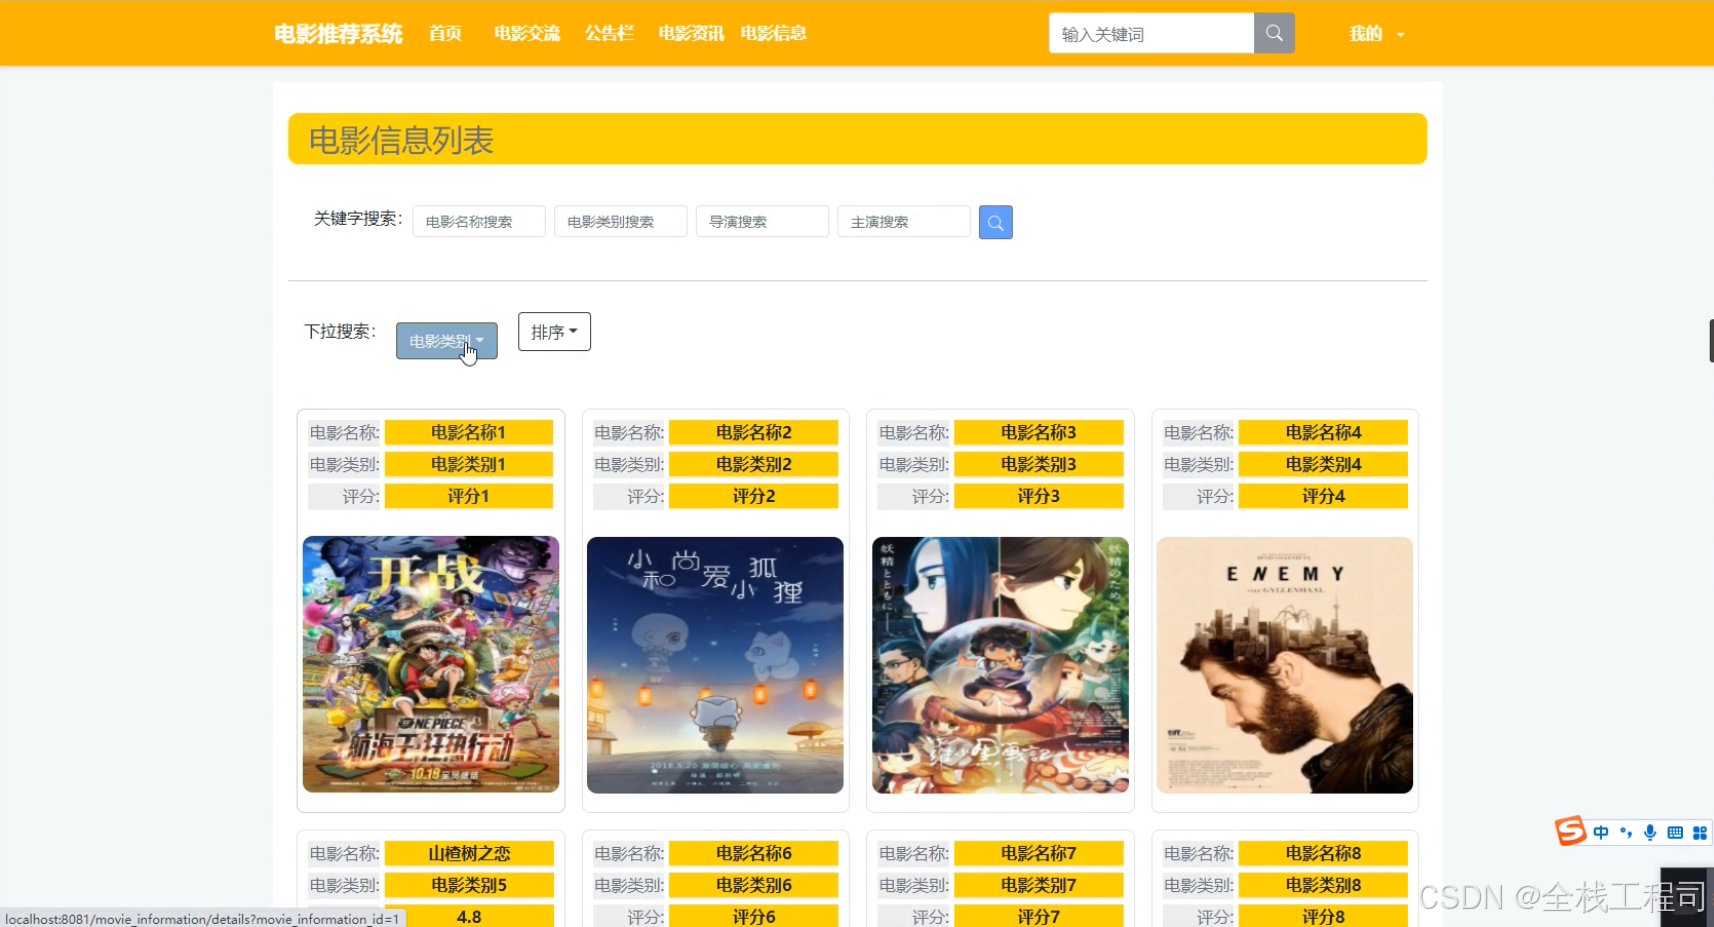The height and width of the screenshot is (927, 1714).
Task: Open the 电影信息 nav item
Action: (773, 33)
